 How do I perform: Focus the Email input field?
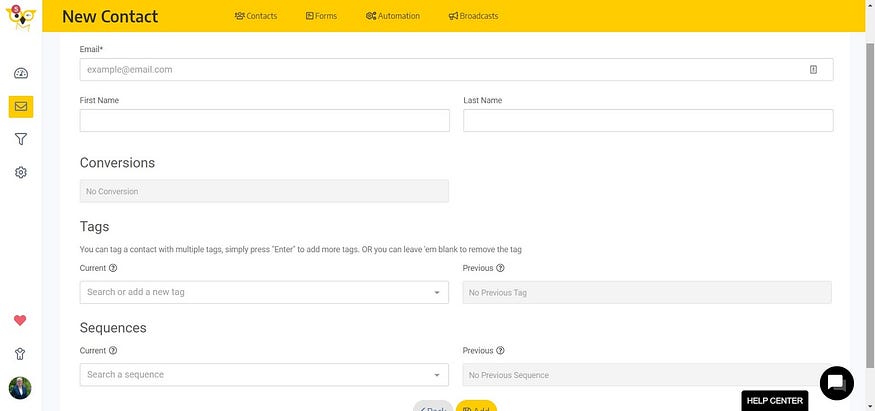456,70
